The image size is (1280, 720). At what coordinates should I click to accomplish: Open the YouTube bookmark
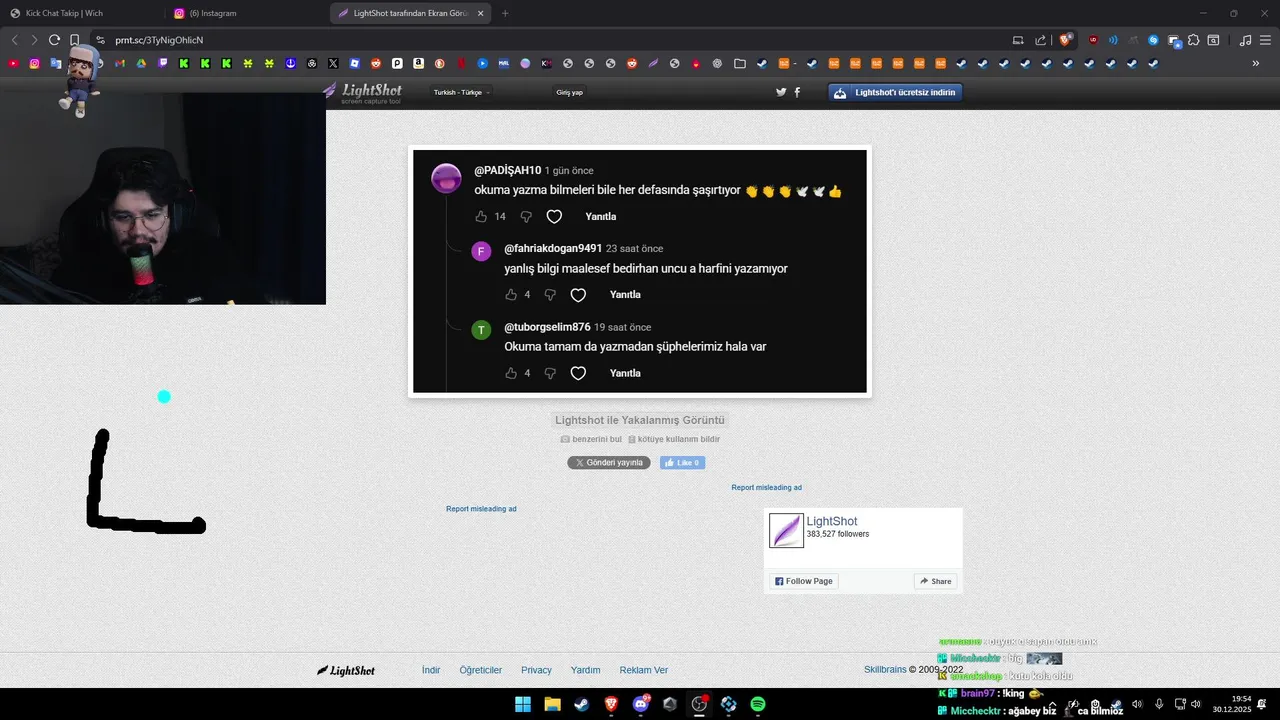[x=13, y=63]
